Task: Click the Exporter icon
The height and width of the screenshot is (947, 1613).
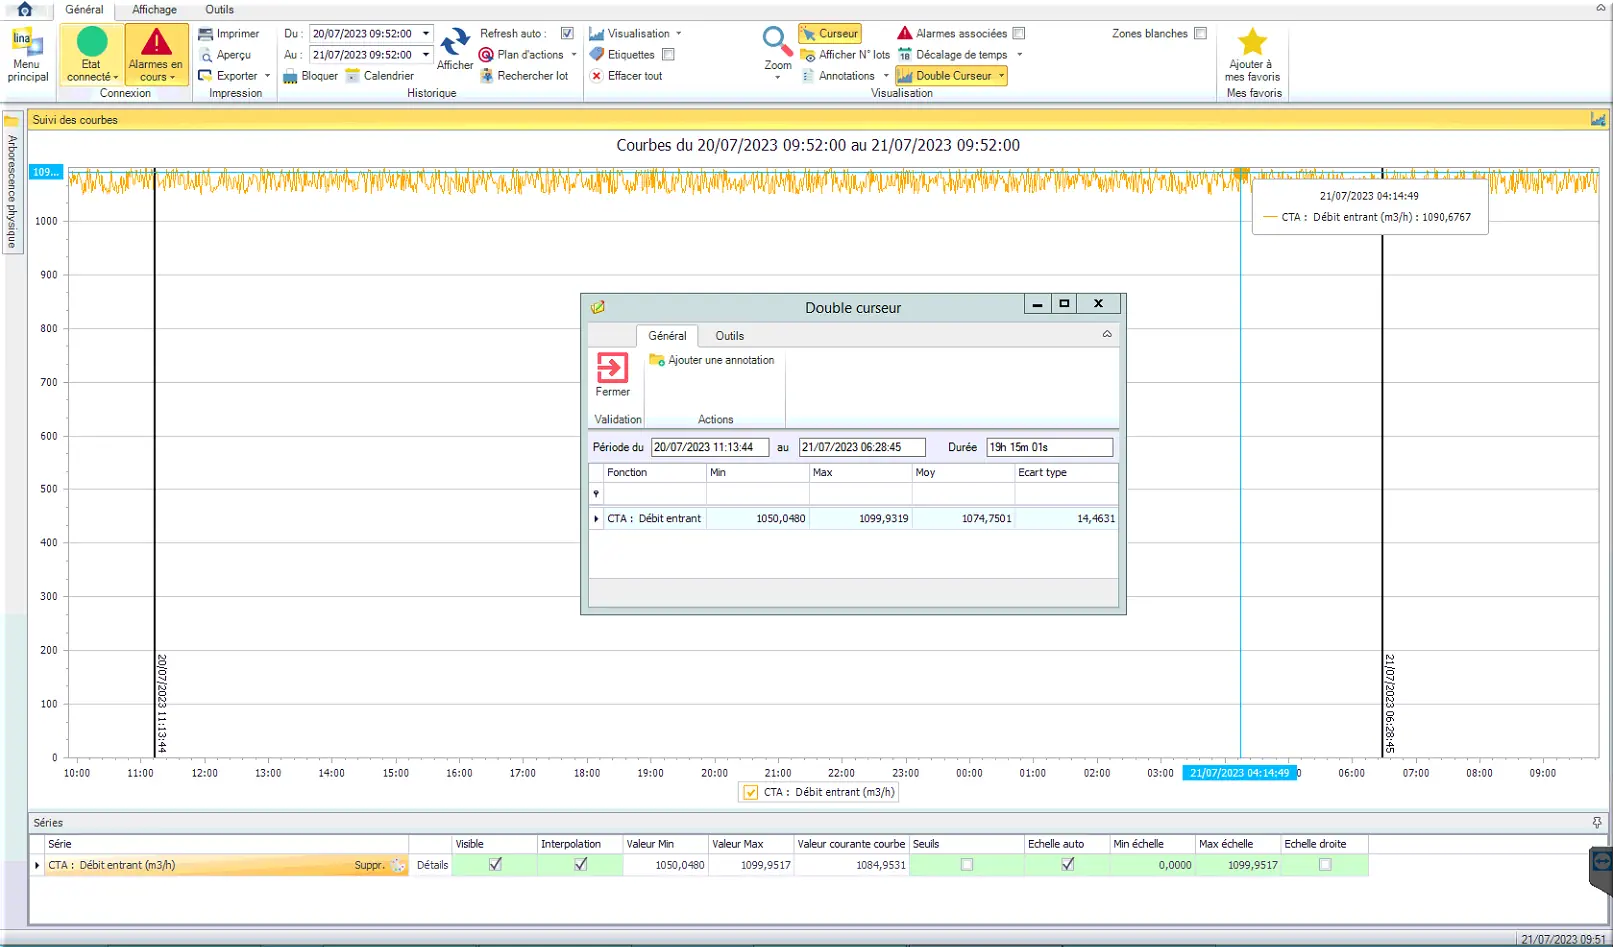Action: click(205, 76)
